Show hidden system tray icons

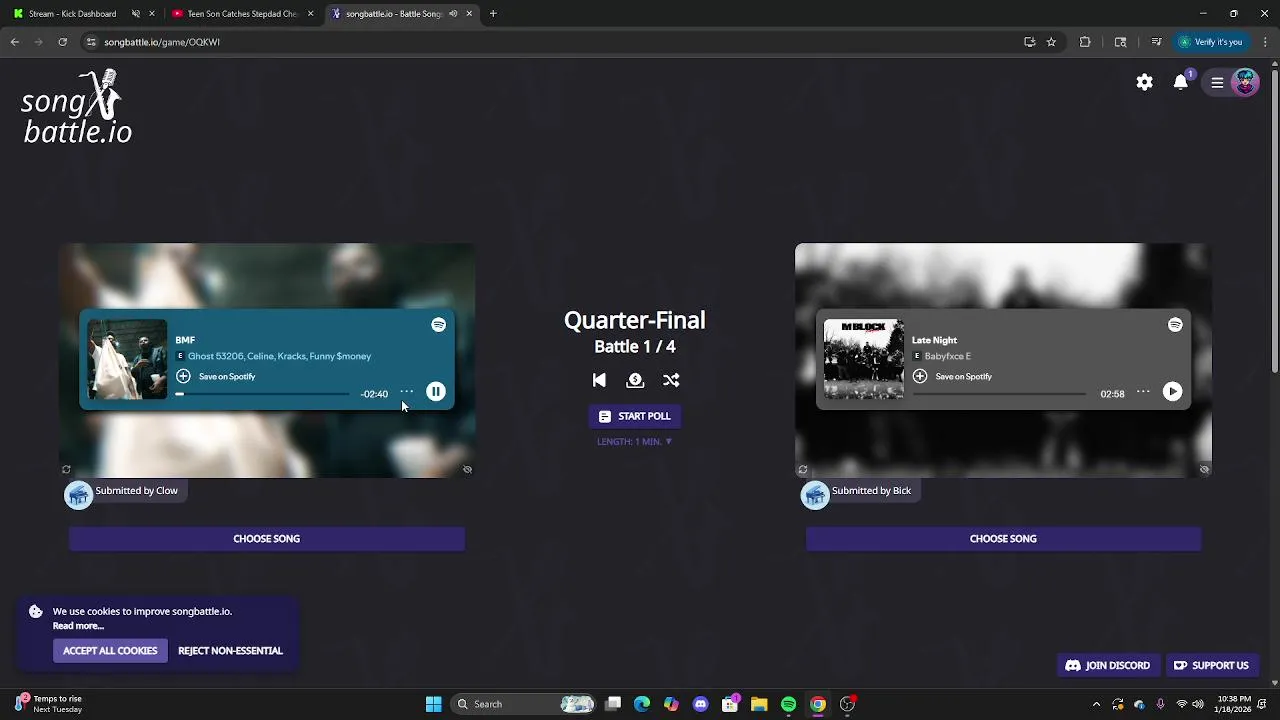click(1096, 704)
